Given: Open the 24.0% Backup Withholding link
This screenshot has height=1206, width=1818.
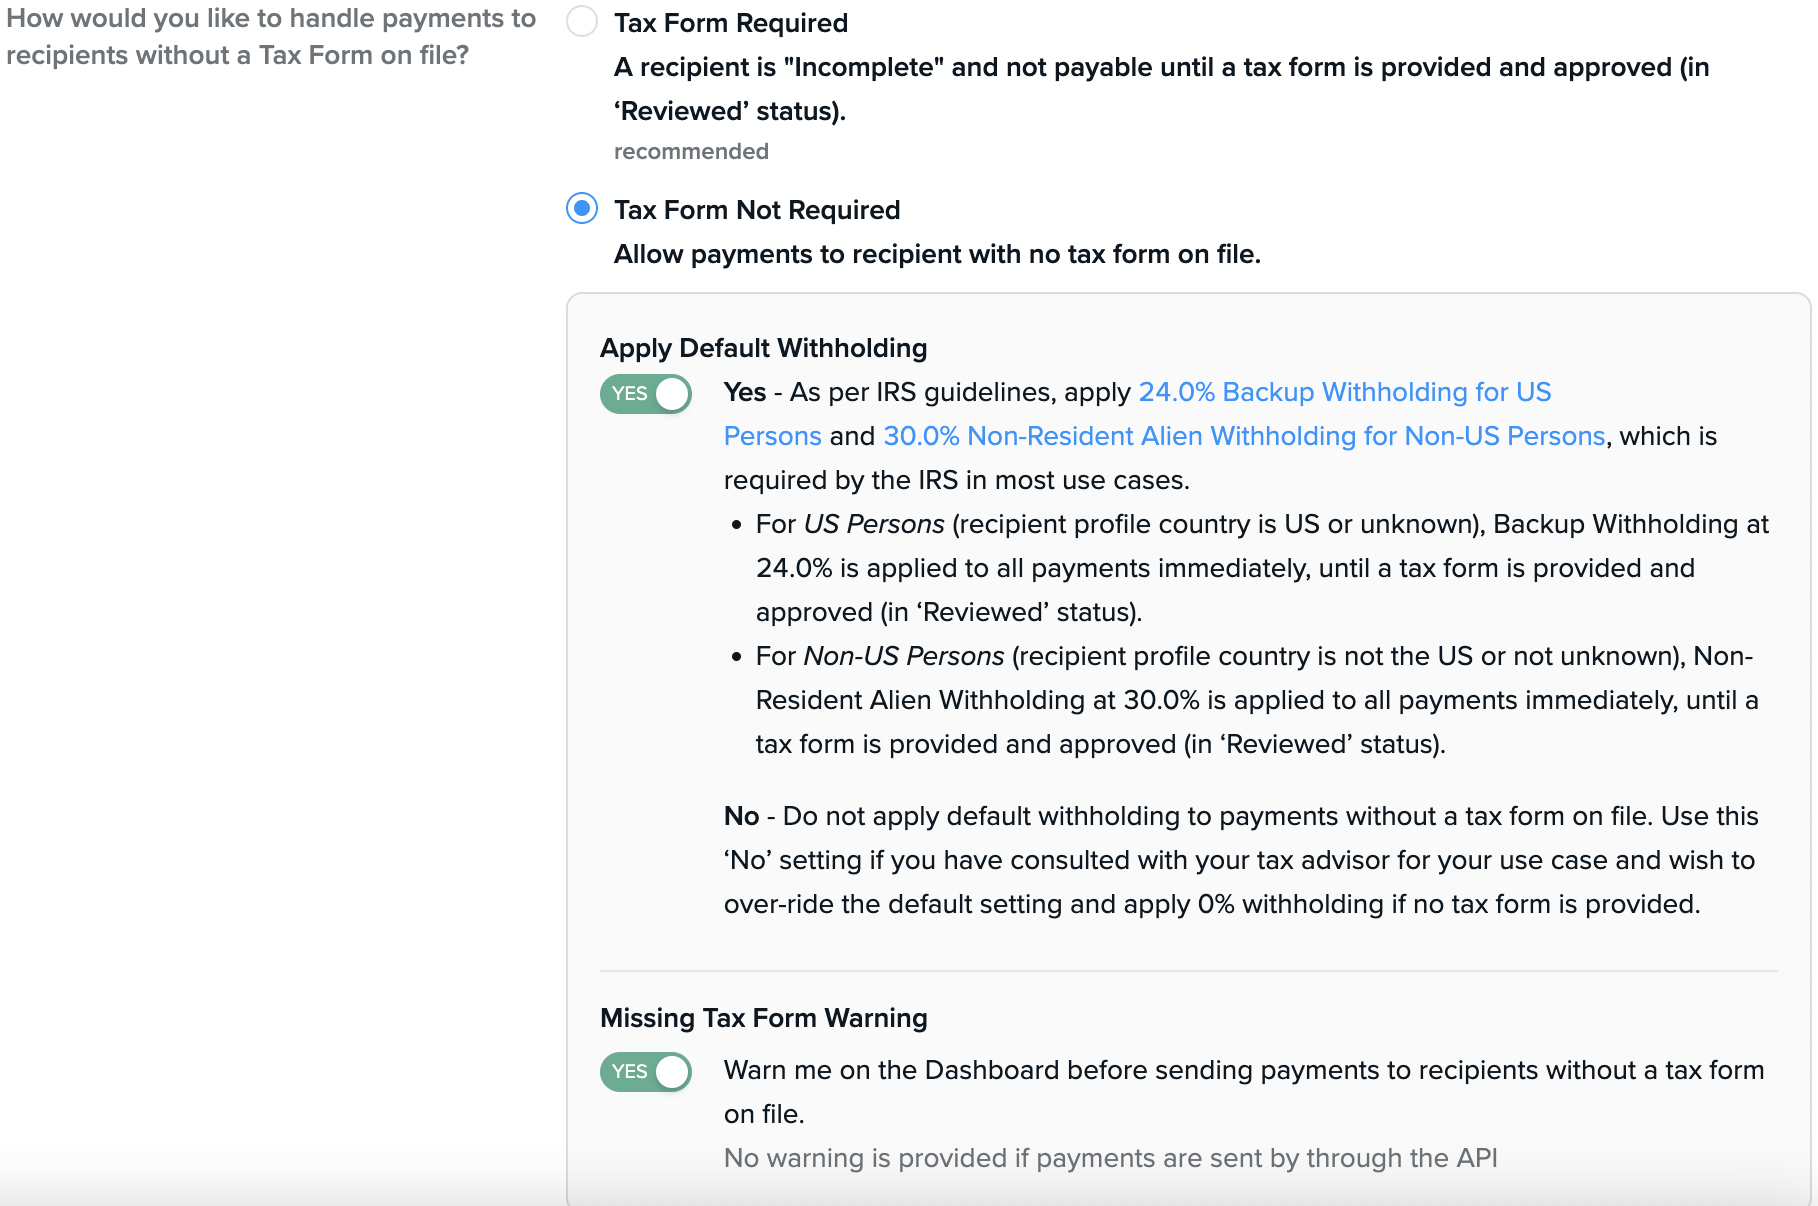Looking at the screenshot, I should tap(1344, 392).
